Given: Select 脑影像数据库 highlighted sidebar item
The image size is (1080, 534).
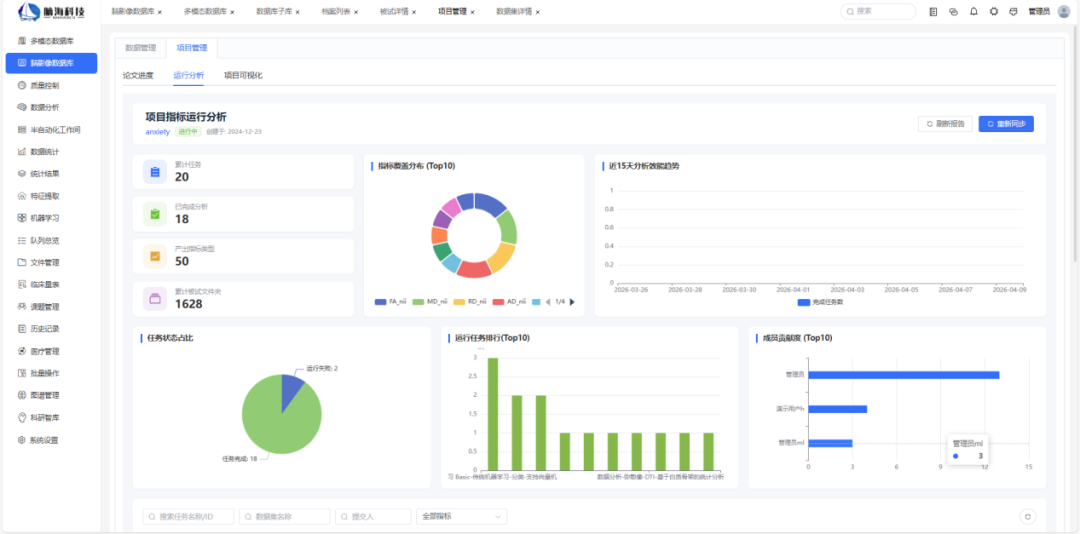Looking at the screenshot, I should 52,63.
